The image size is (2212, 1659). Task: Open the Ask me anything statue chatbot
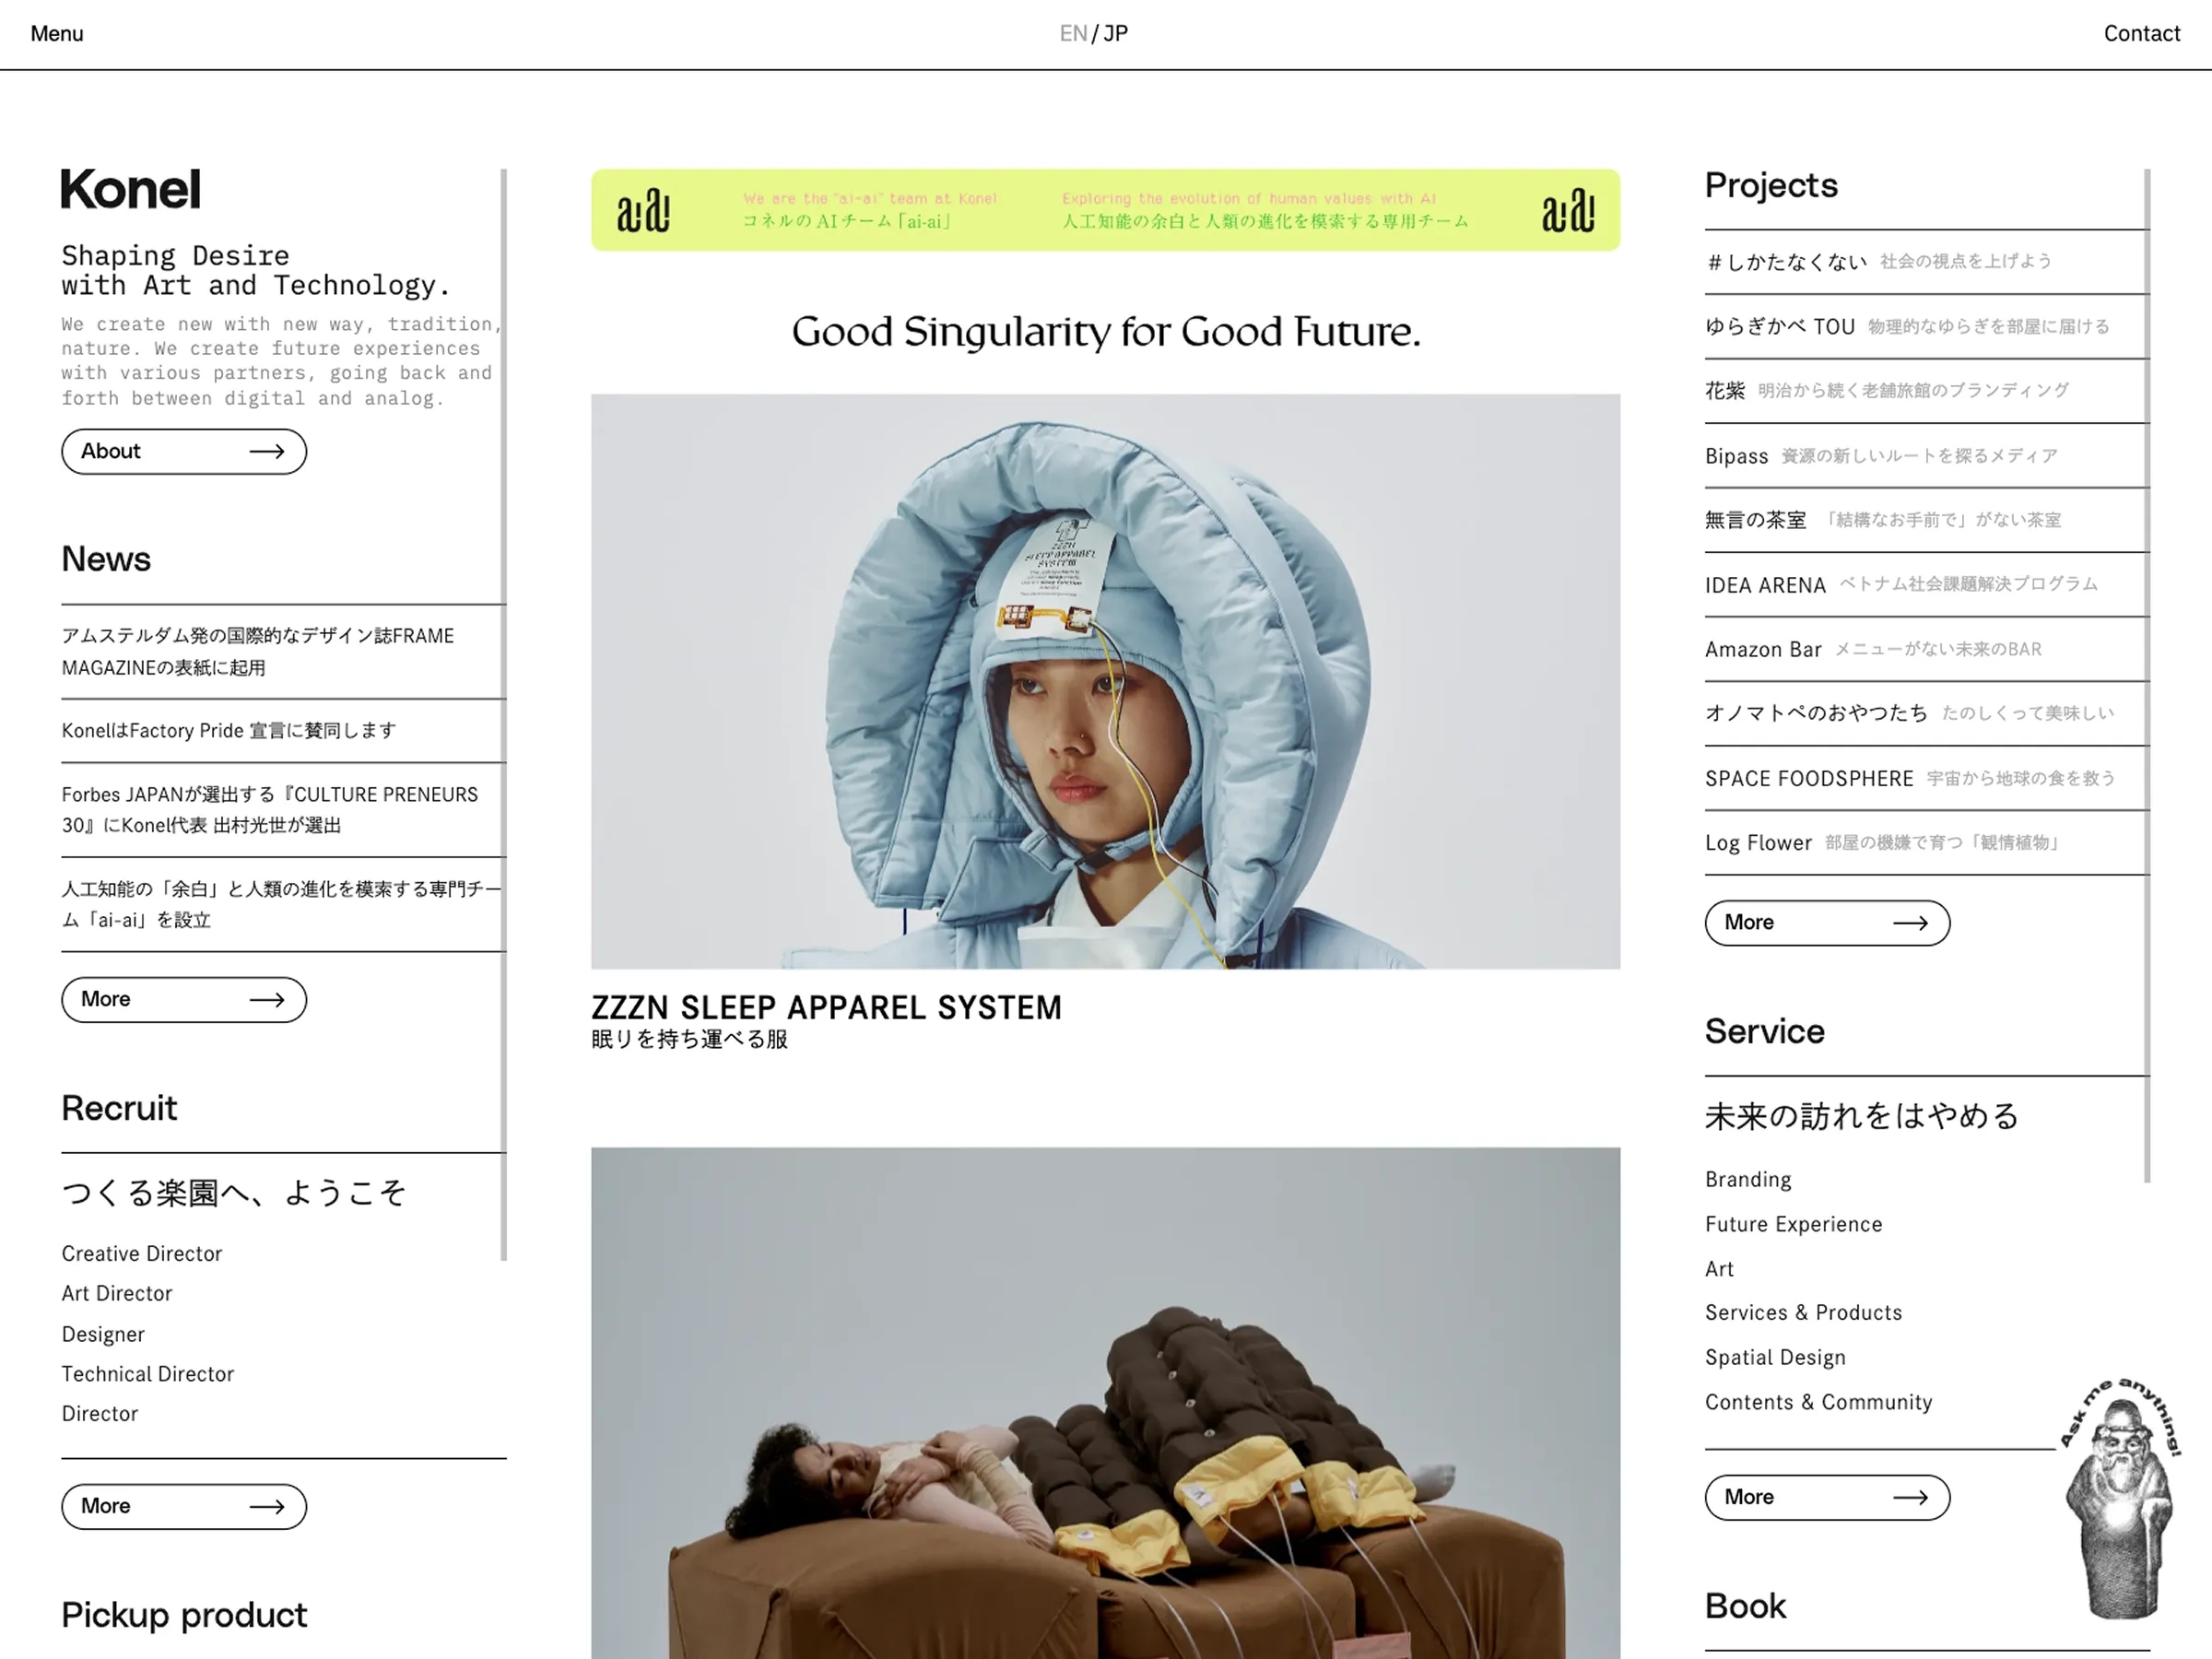[x=2120, y=1499]
